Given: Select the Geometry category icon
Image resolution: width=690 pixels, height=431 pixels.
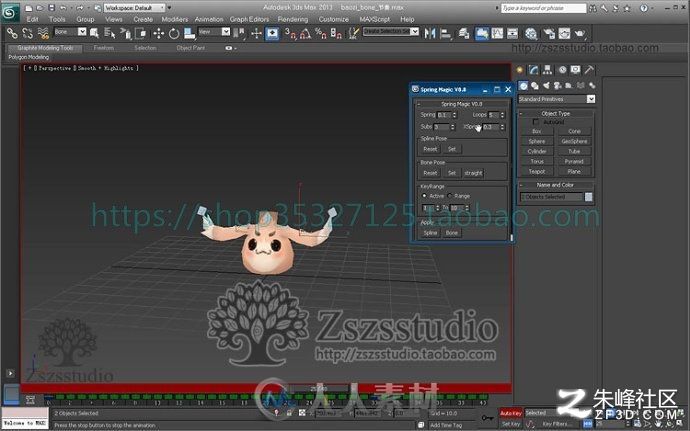Looking at the screenshot, I should tap(523, 85).
